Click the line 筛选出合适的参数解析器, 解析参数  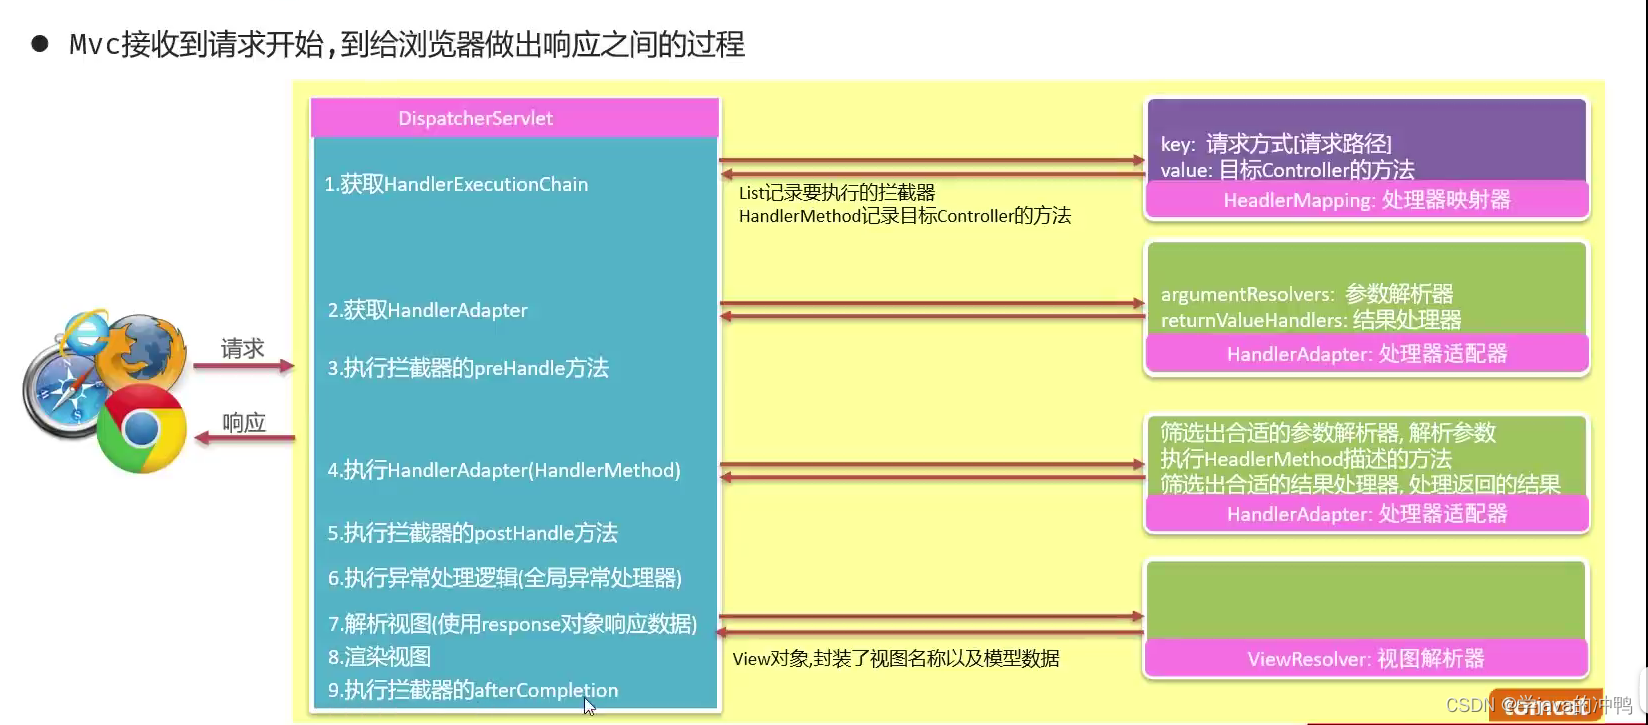pyautogui.click(x=1328, y=433)
